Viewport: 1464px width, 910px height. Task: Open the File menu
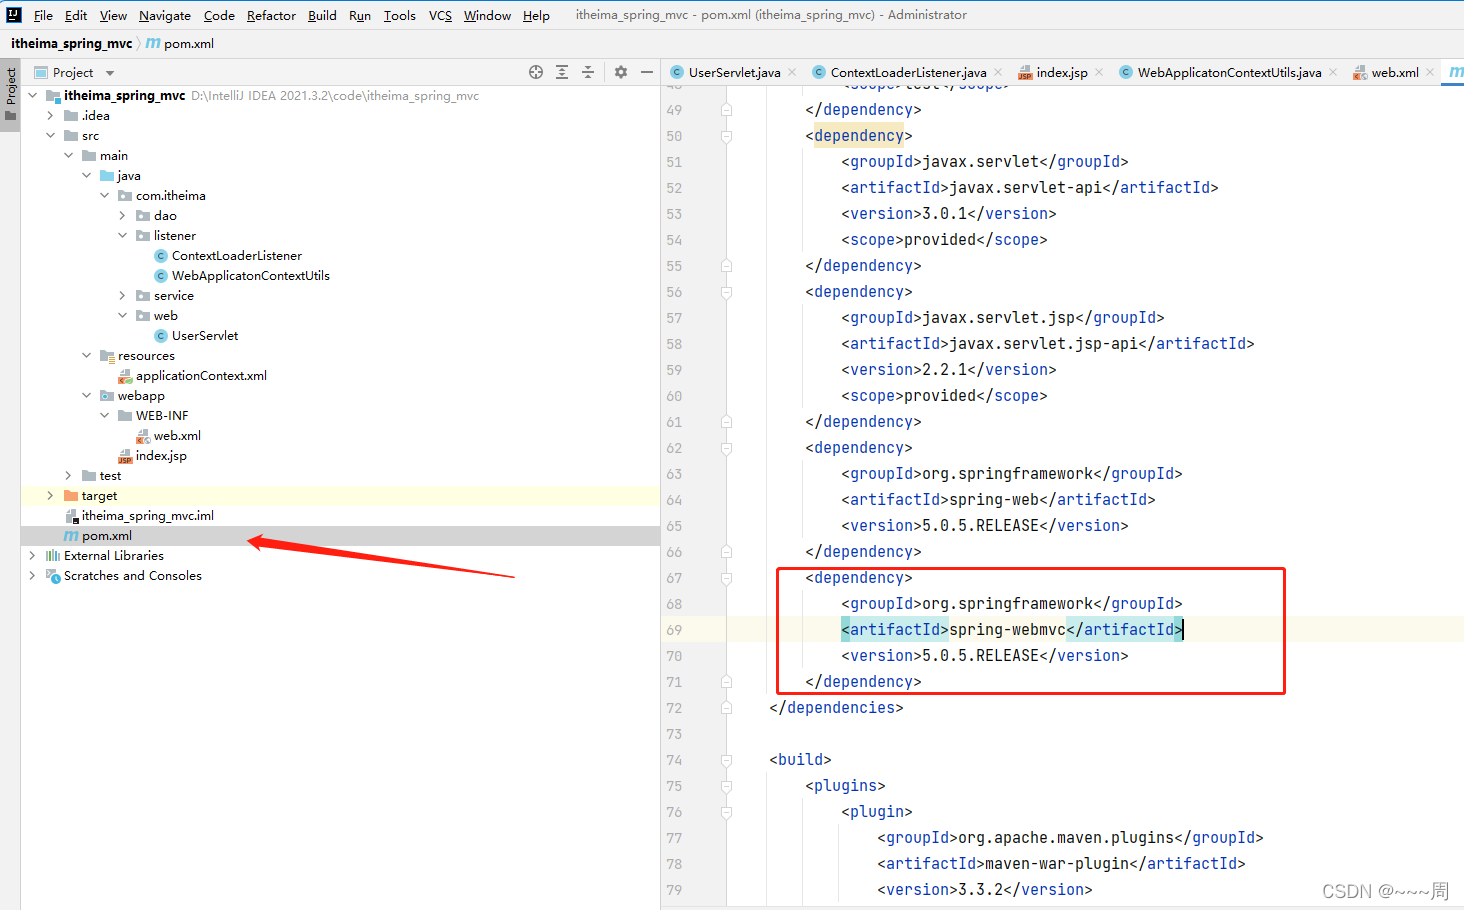pos(43,15)
